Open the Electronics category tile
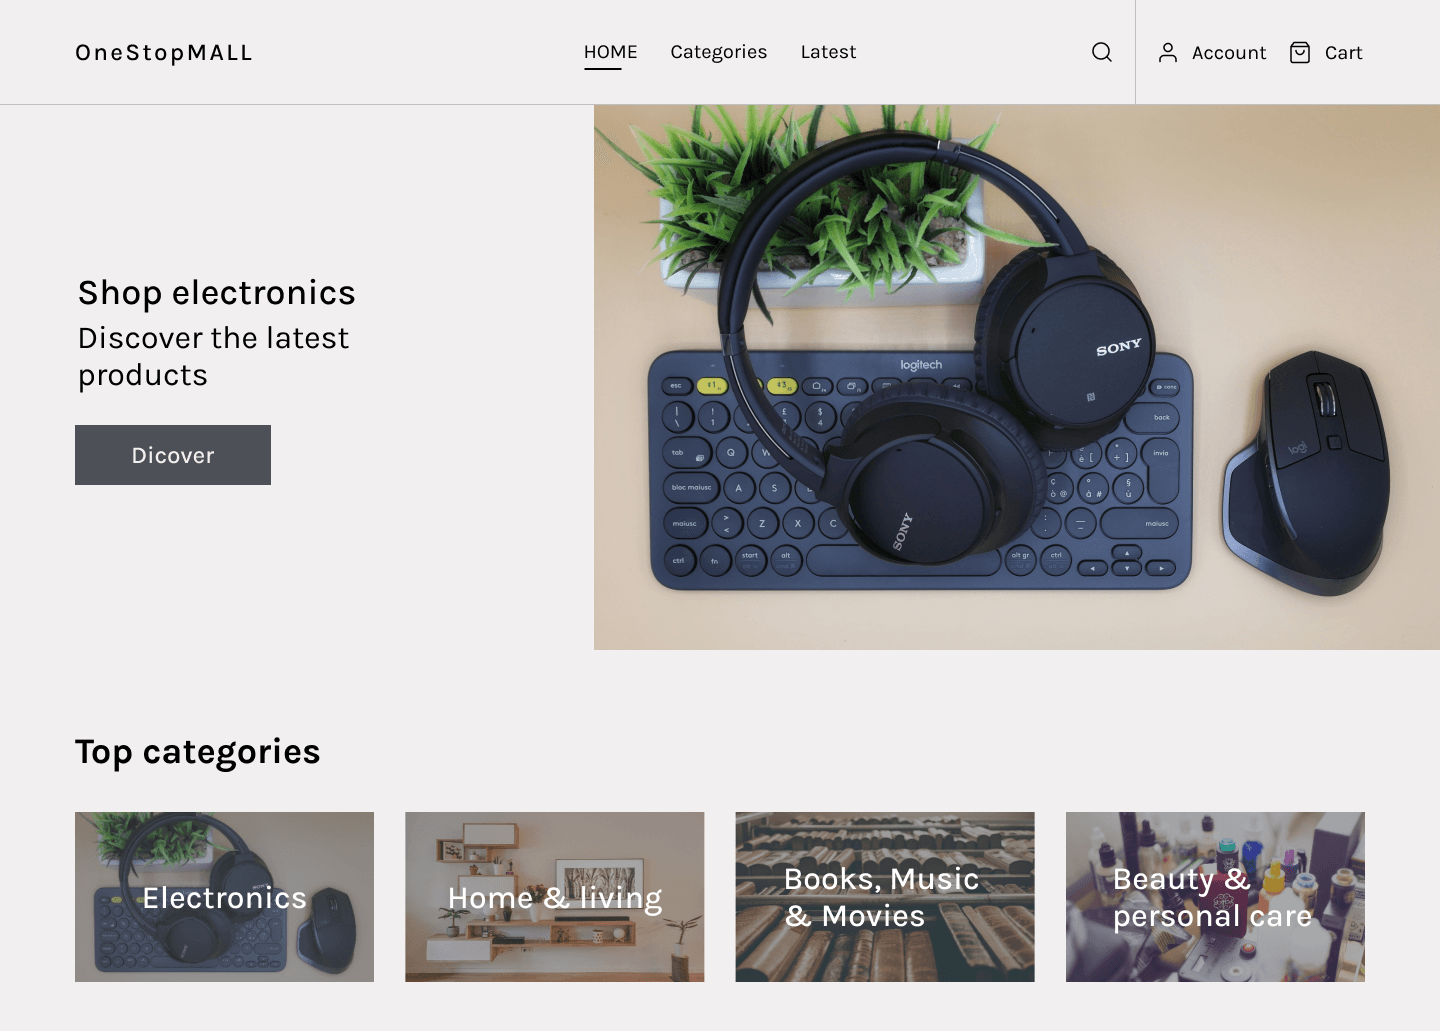Image resolution: width=1440 pixels, height=1031 pixels. click(224, 897)
